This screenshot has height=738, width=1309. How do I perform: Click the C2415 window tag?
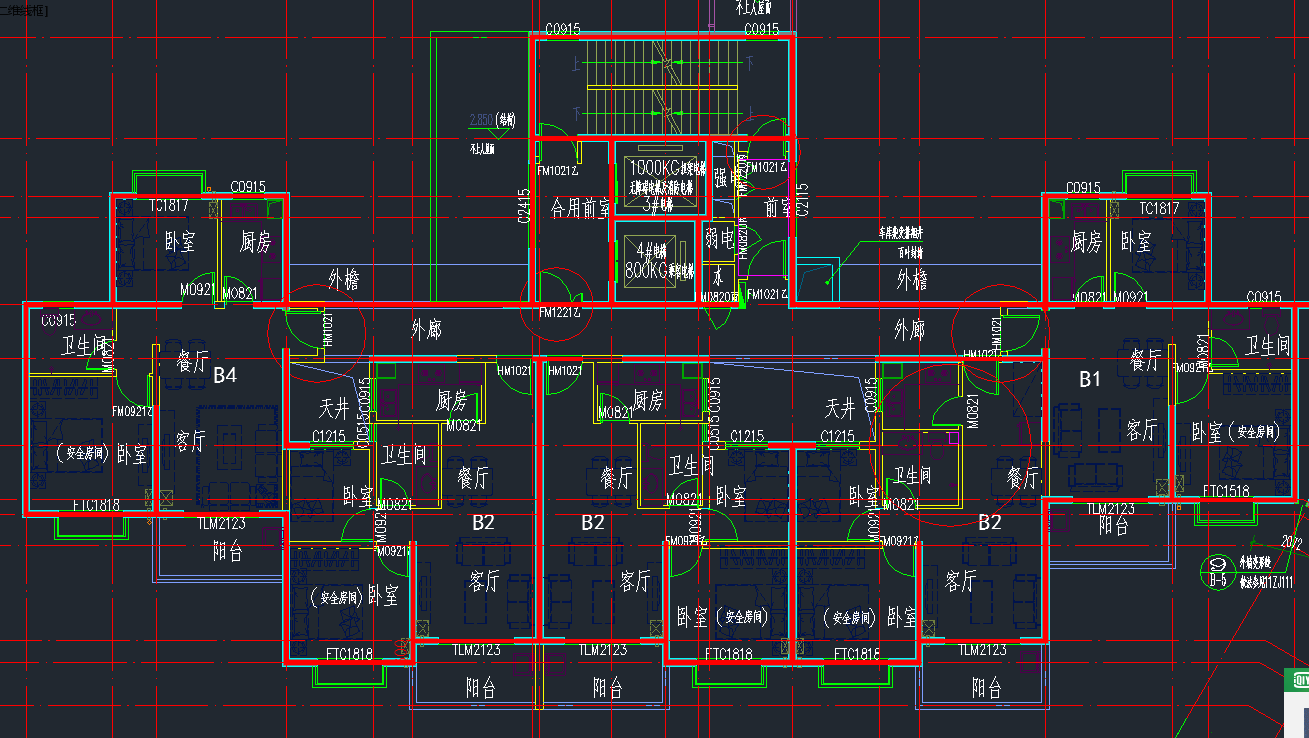pos(524,207)
